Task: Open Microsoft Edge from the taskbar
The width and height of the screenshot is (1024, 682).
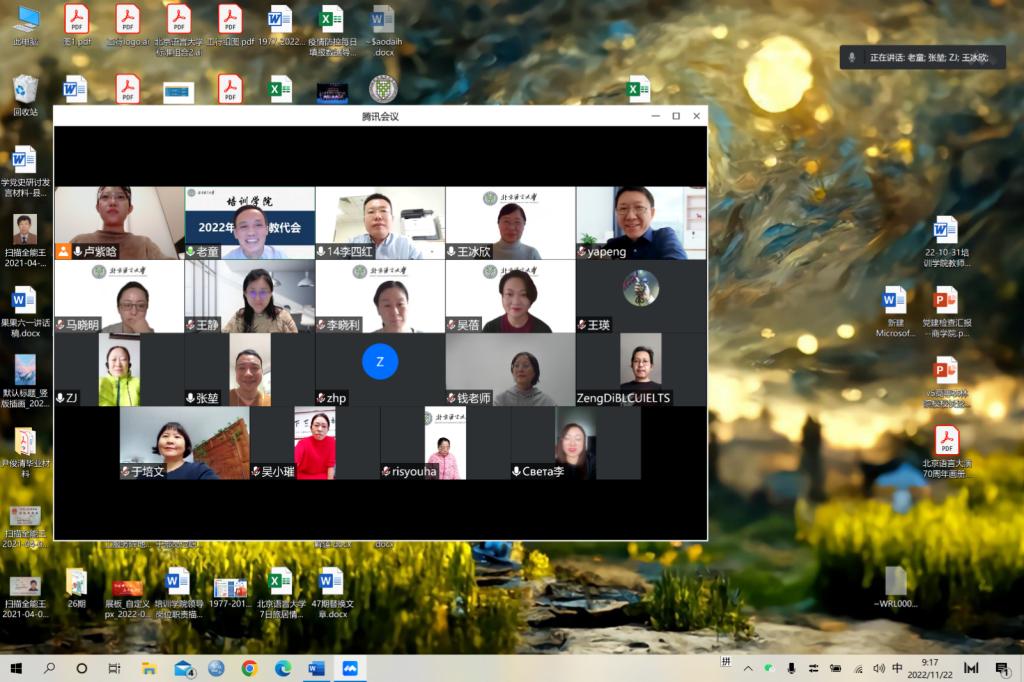Action: tap(283, 668)
